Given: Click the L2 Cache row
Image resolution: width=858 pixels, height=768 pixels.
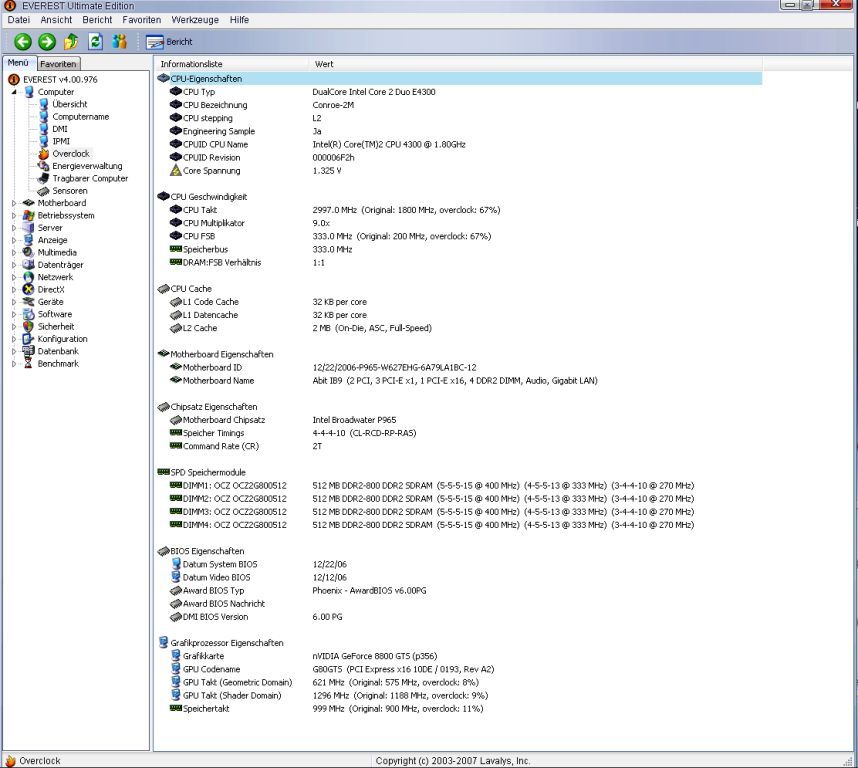Looking at the screenshot, I should click(459, 328).
